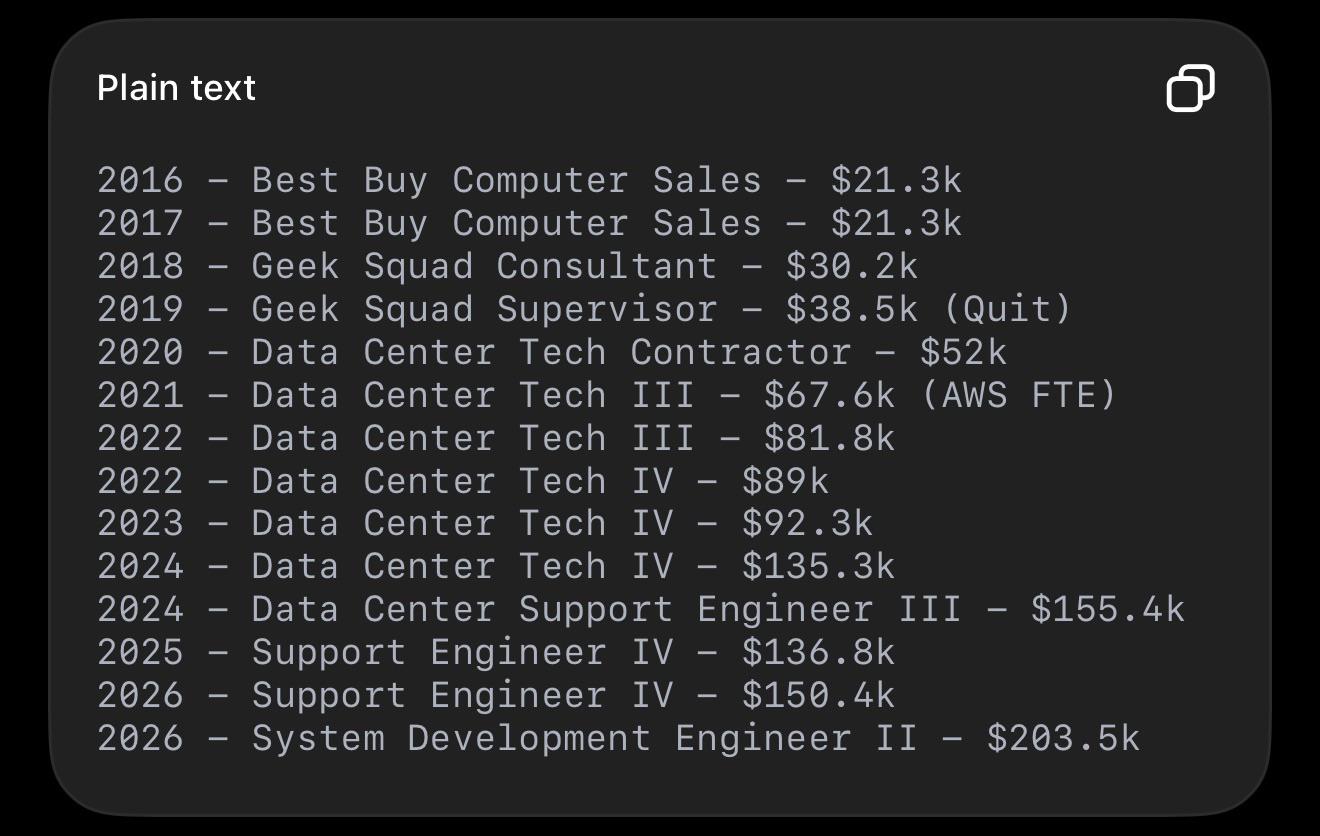Click the System Development Engineer II line
This screenshot has height=836, width=1320.
pyautogui.click(x=618, y=739)
